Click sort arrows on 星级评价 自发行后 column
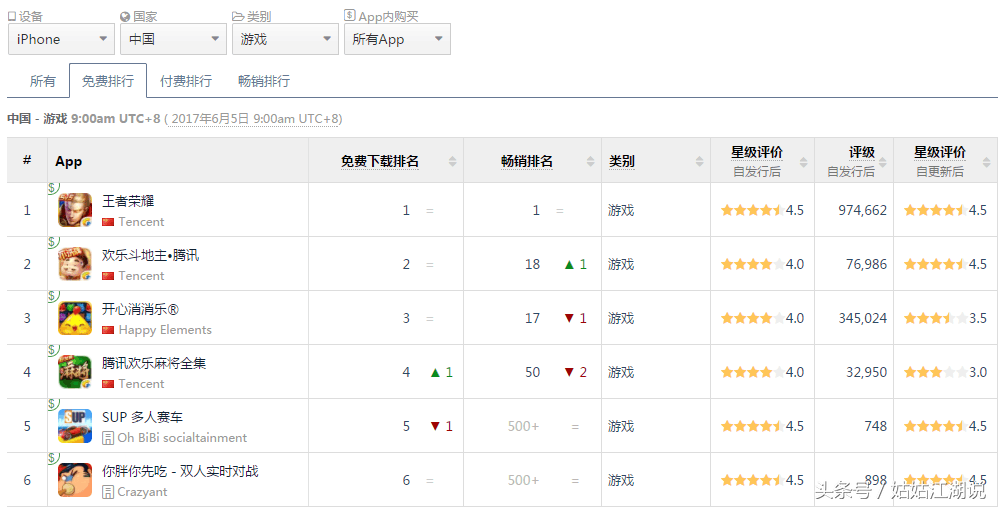 pos(804,162)
